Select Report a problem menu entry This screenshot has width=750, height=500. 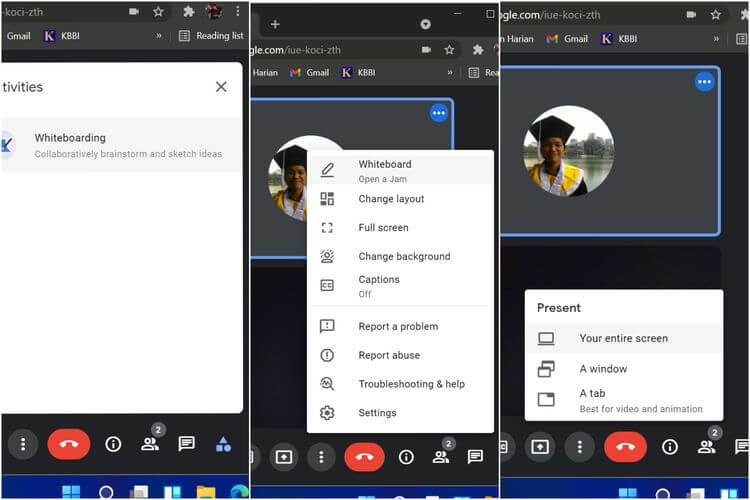(x=400, y=326)
